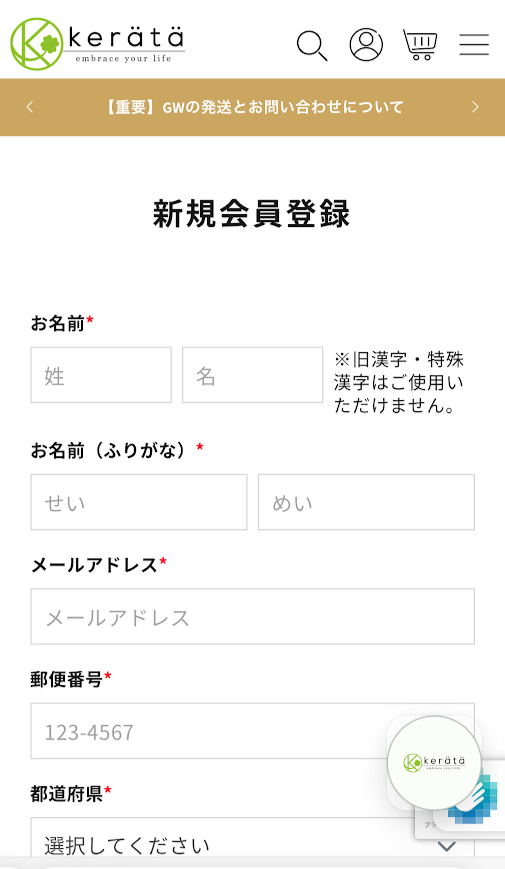Focus the 名 first name field

253,375
